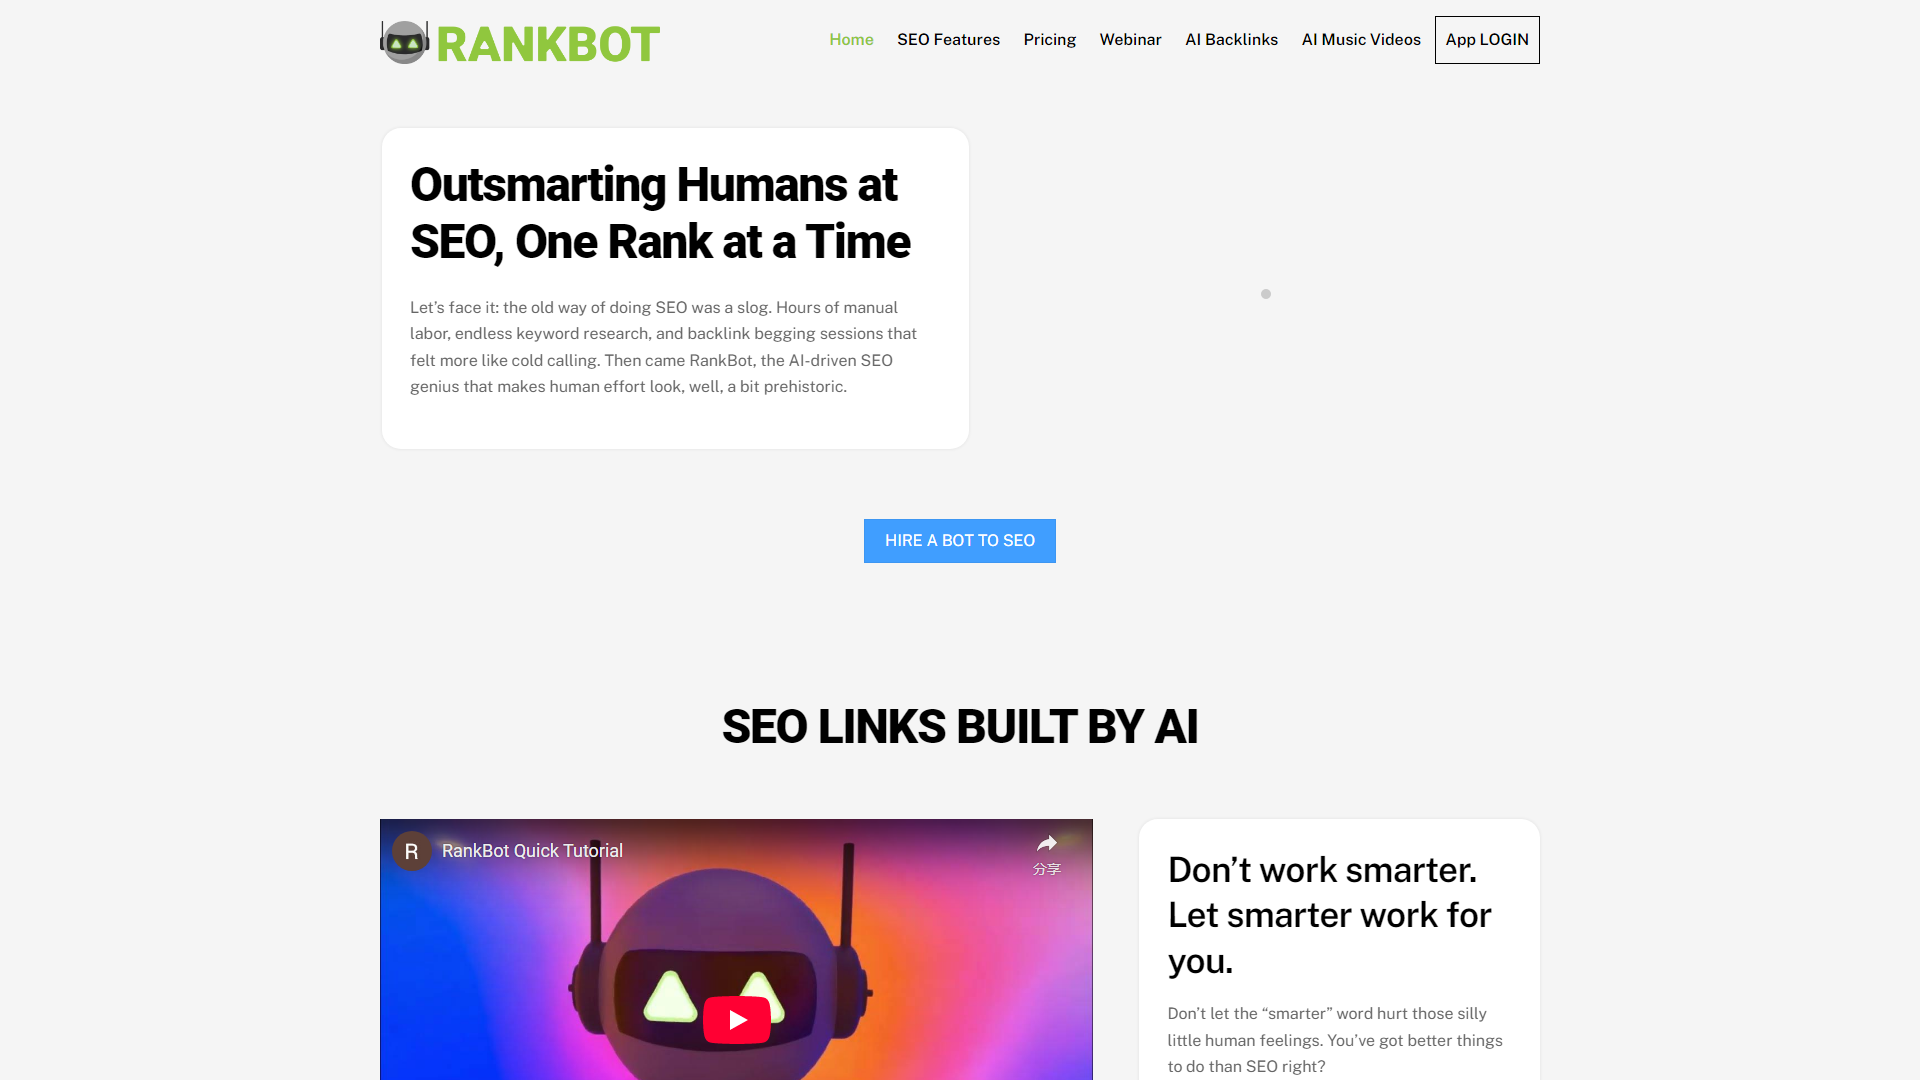Click the circular dot indicator on right side
This screenshot has height=1080, width=1920.
pos(1266,293)
